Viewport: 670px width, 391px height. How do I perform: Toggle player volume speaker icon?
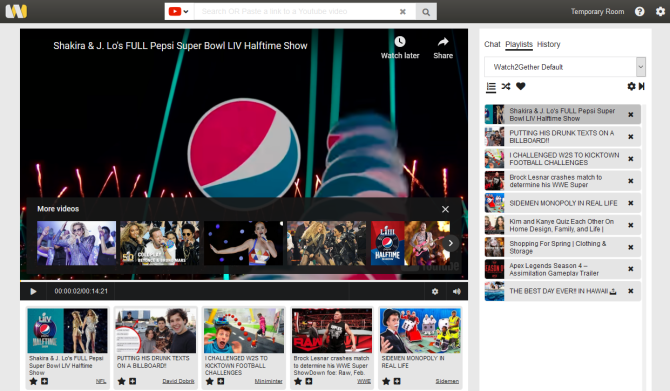pos(456,291)
